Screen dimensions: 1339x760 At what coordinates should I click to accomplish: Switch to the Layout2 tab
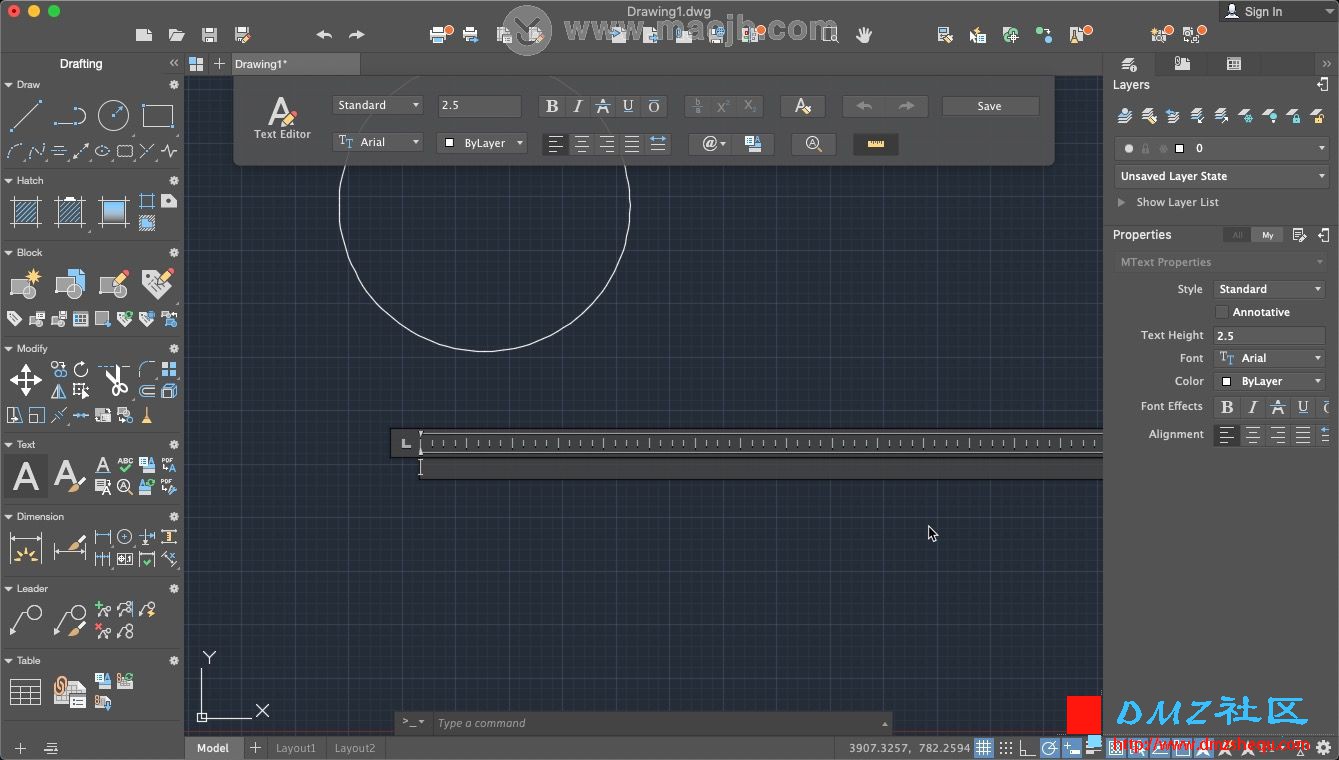click(x=355, y=748)
